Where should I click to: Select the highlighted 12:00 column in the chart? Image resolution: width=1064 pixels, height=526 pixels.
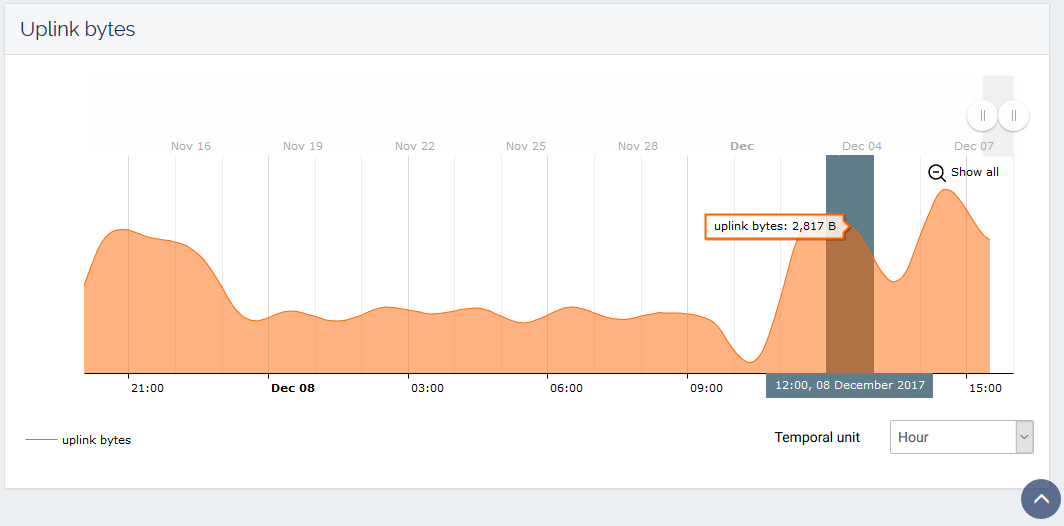pyautogui.click(x=849, y=300)
